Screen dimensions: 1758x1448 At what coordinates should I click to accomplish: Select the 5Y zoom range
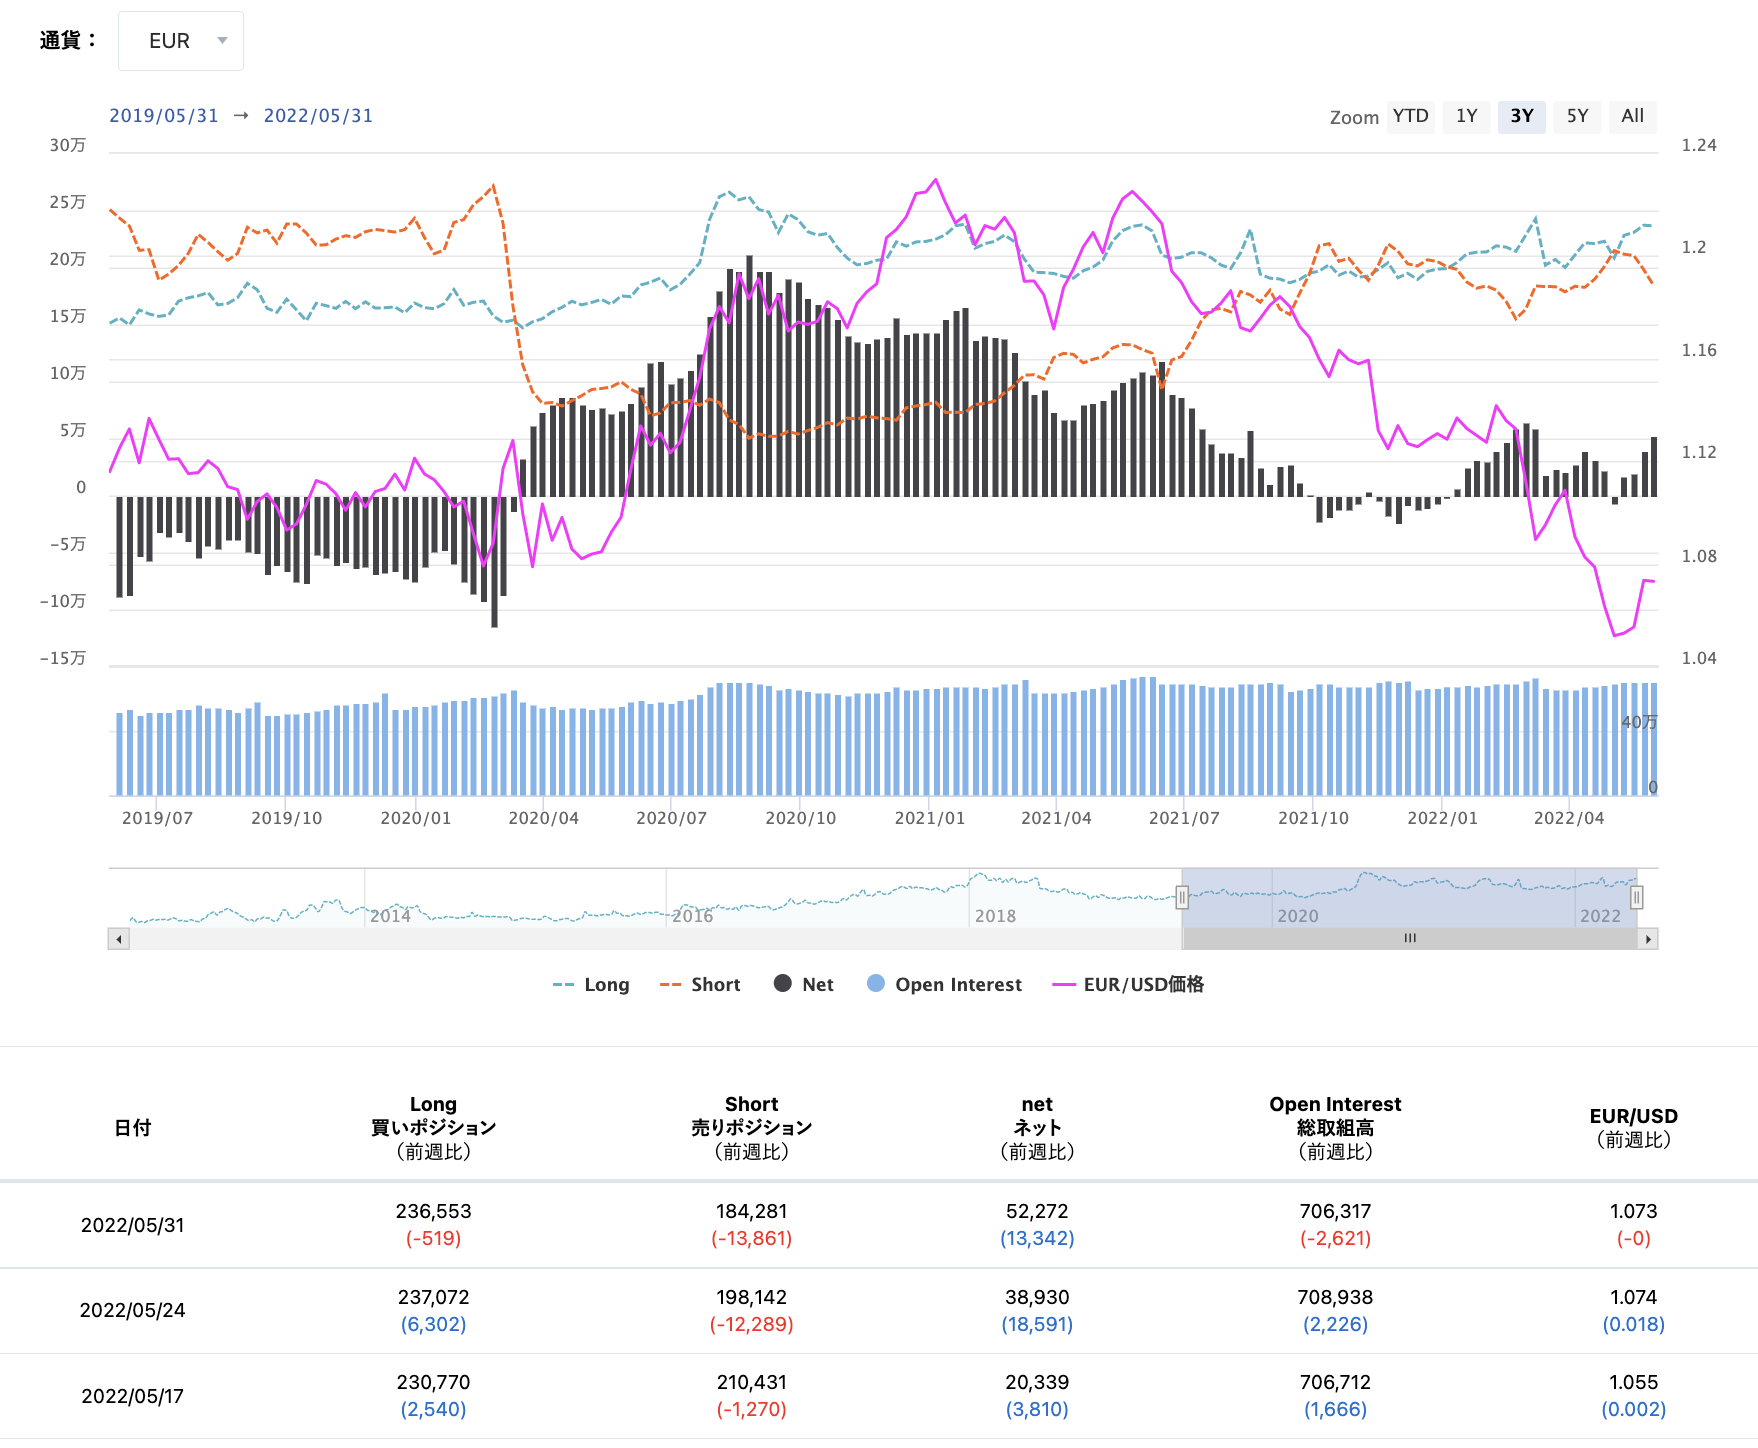(x=1577, y=116)
